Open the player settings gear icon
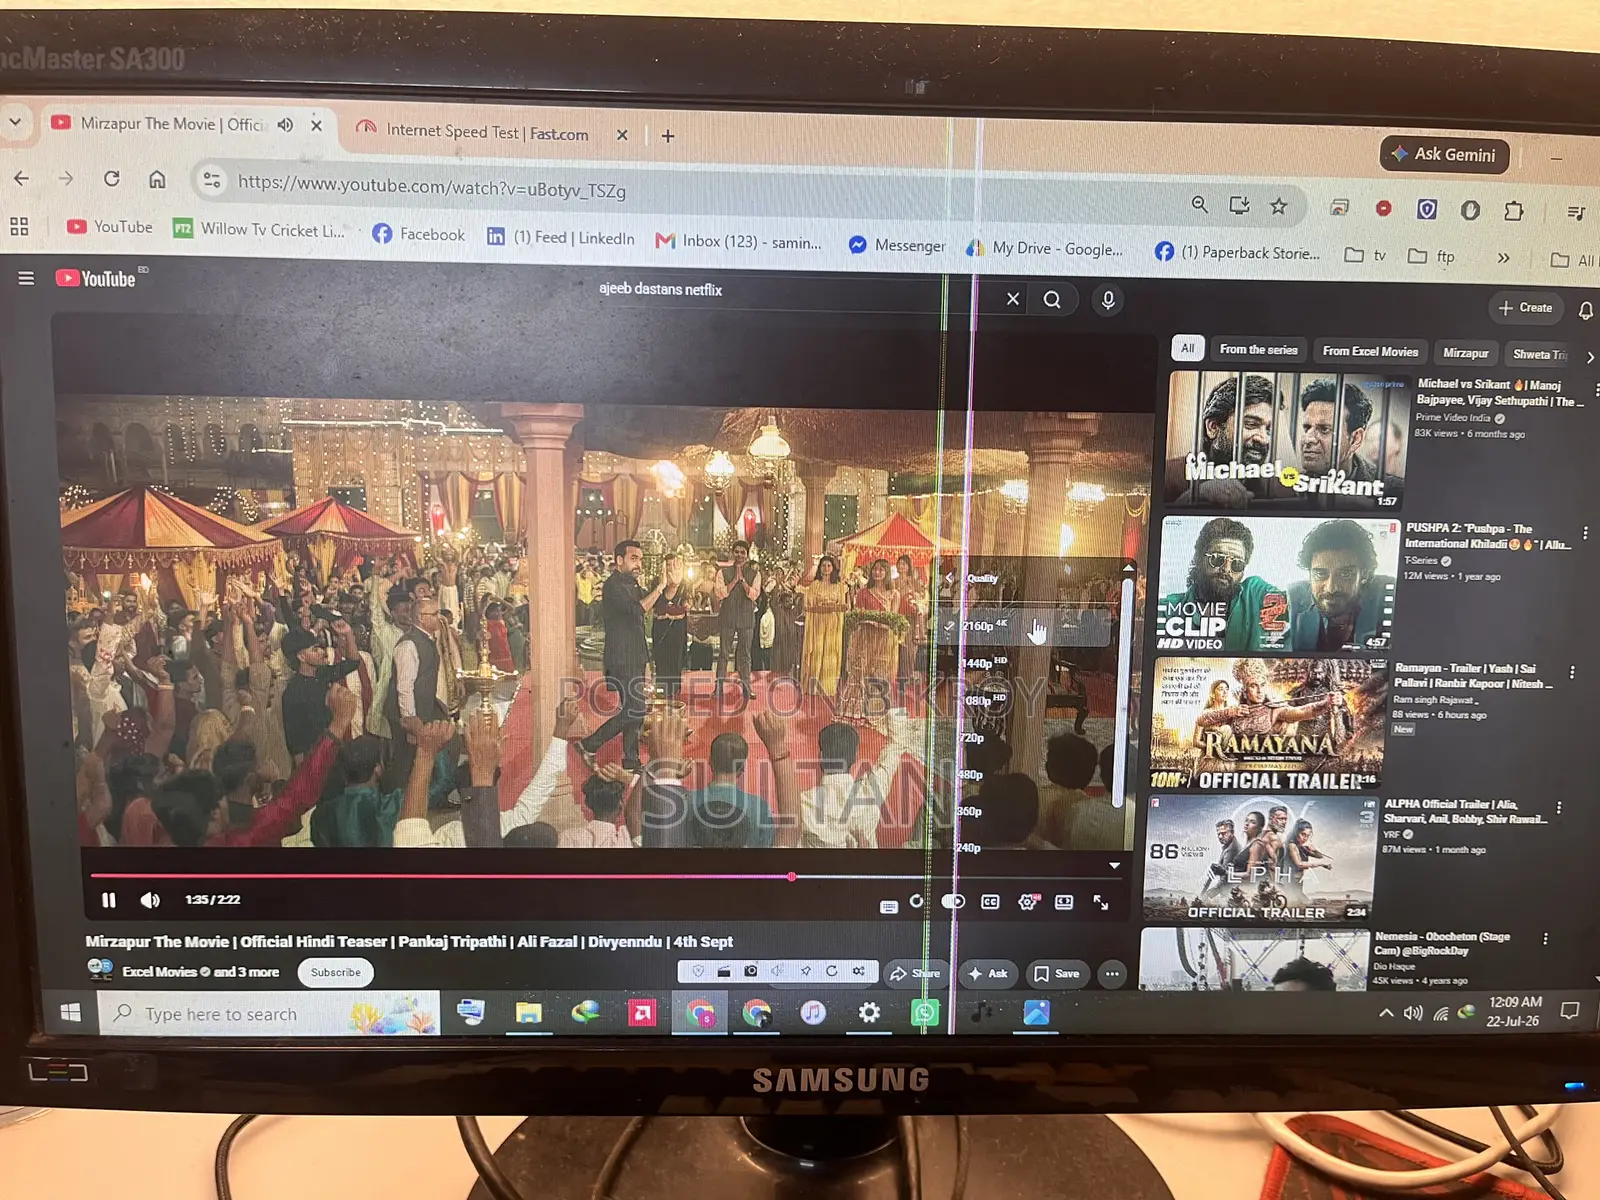The width and height of the screenshot is (1600, 1200). click(1027, 902)
